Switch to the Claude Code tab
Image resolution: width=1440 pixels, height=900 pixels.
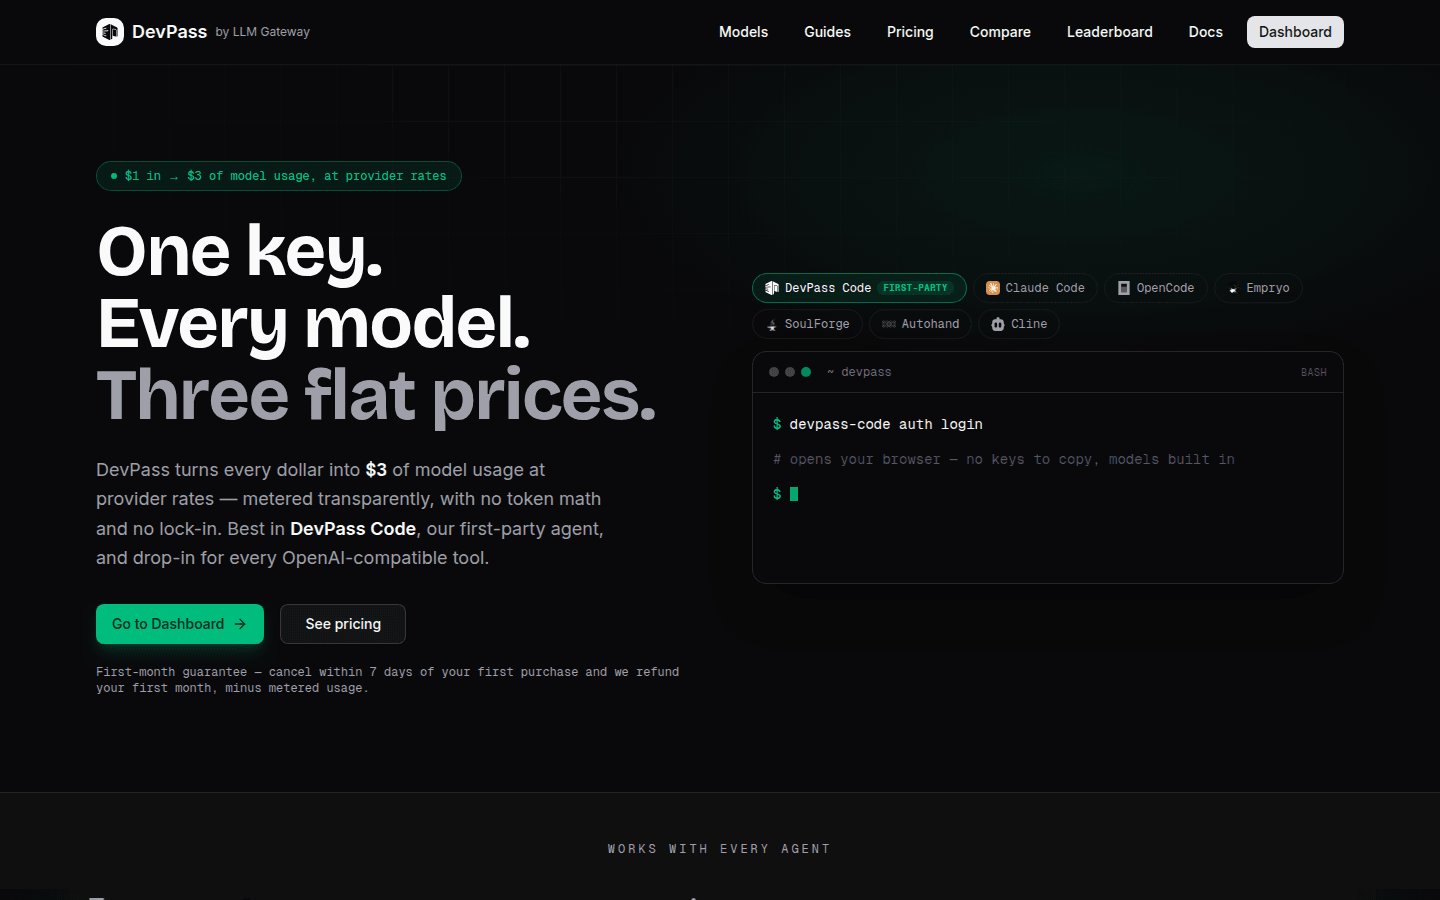click(1035, 288)
